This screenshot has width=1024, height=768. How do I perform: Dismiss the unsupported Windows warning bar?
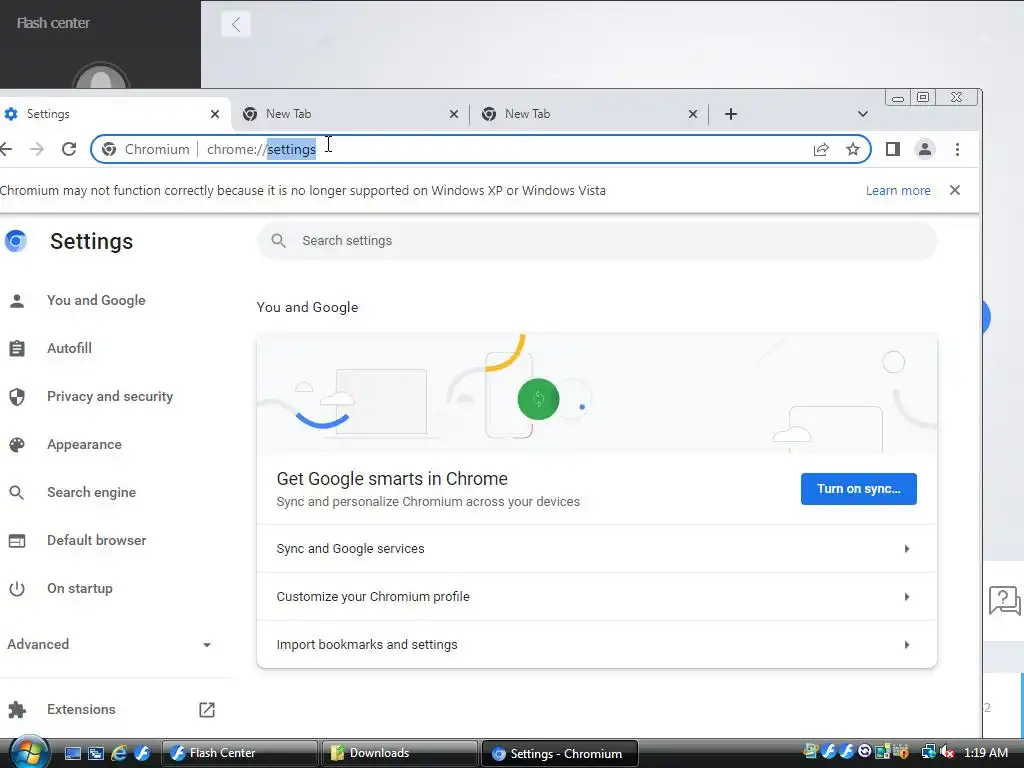coord(955,190)
